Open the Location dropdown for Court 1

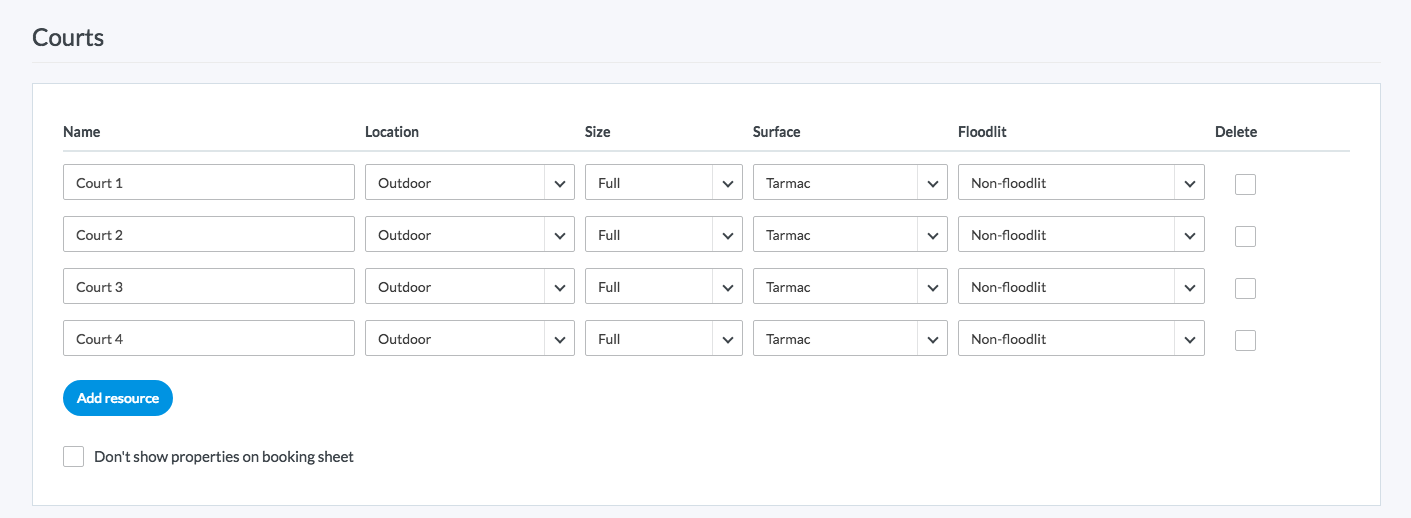[x=469, y=183]
